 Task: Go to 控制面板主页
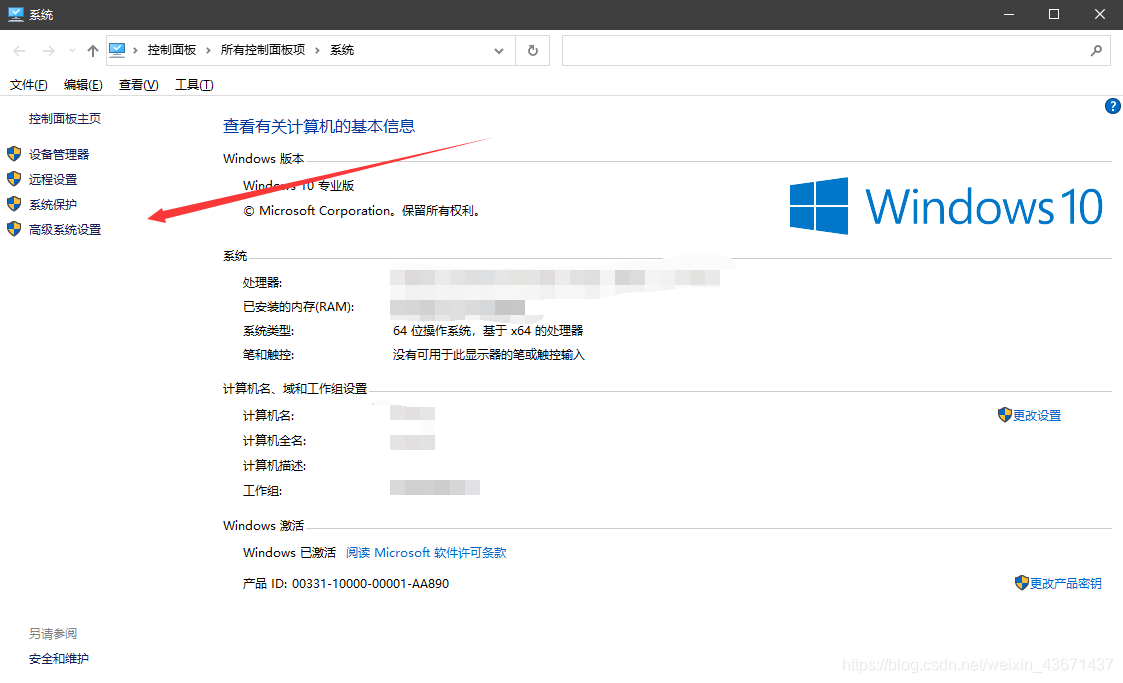click(64, 119)
